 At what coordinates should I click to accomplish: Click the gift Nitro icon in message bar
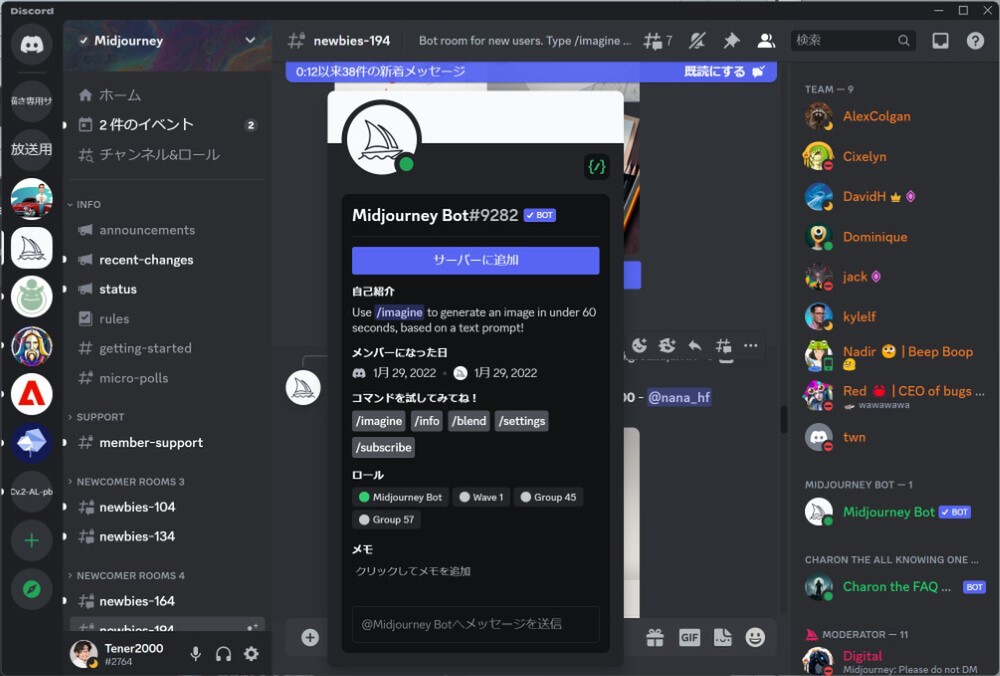click(x=655, y=637)
